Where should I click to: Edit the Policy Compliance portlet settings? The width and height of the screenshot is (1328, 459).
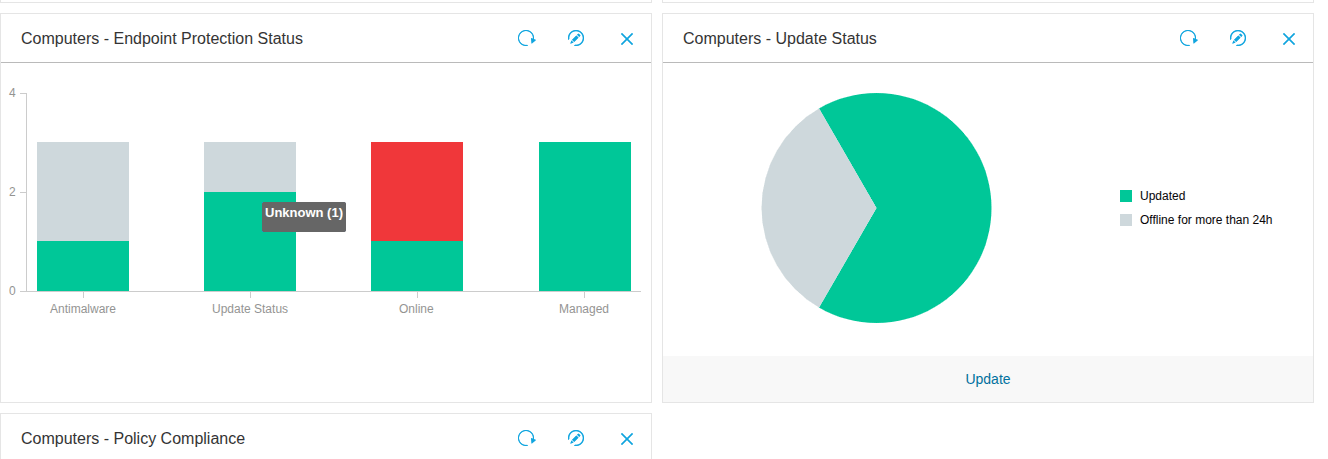click(x=576, y=439)
